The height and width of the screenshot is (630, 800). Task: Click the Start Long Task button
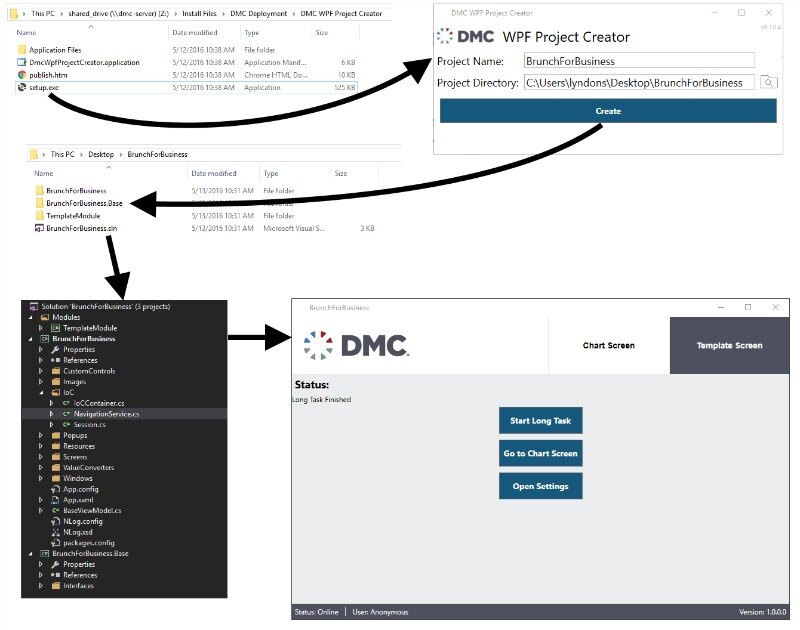[x=540, y=420]
